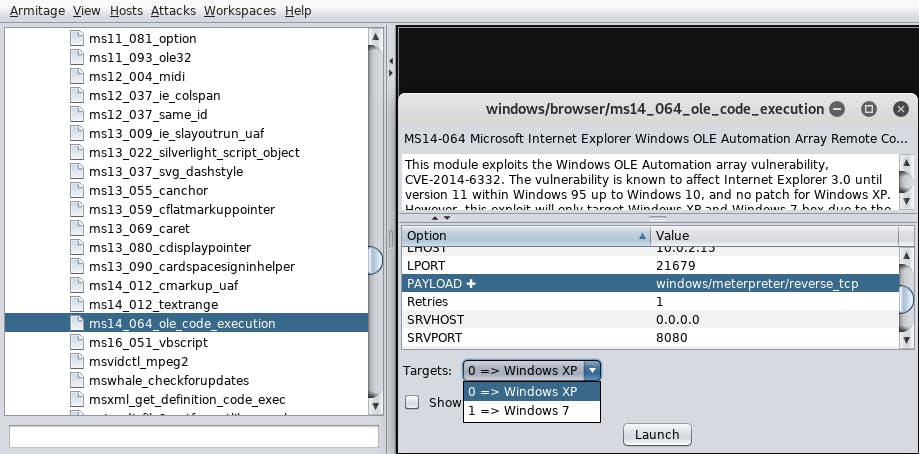919x454 pixels.
Task: Click the ms13_055_canchor file icon
Action: (x=77, y=190)
